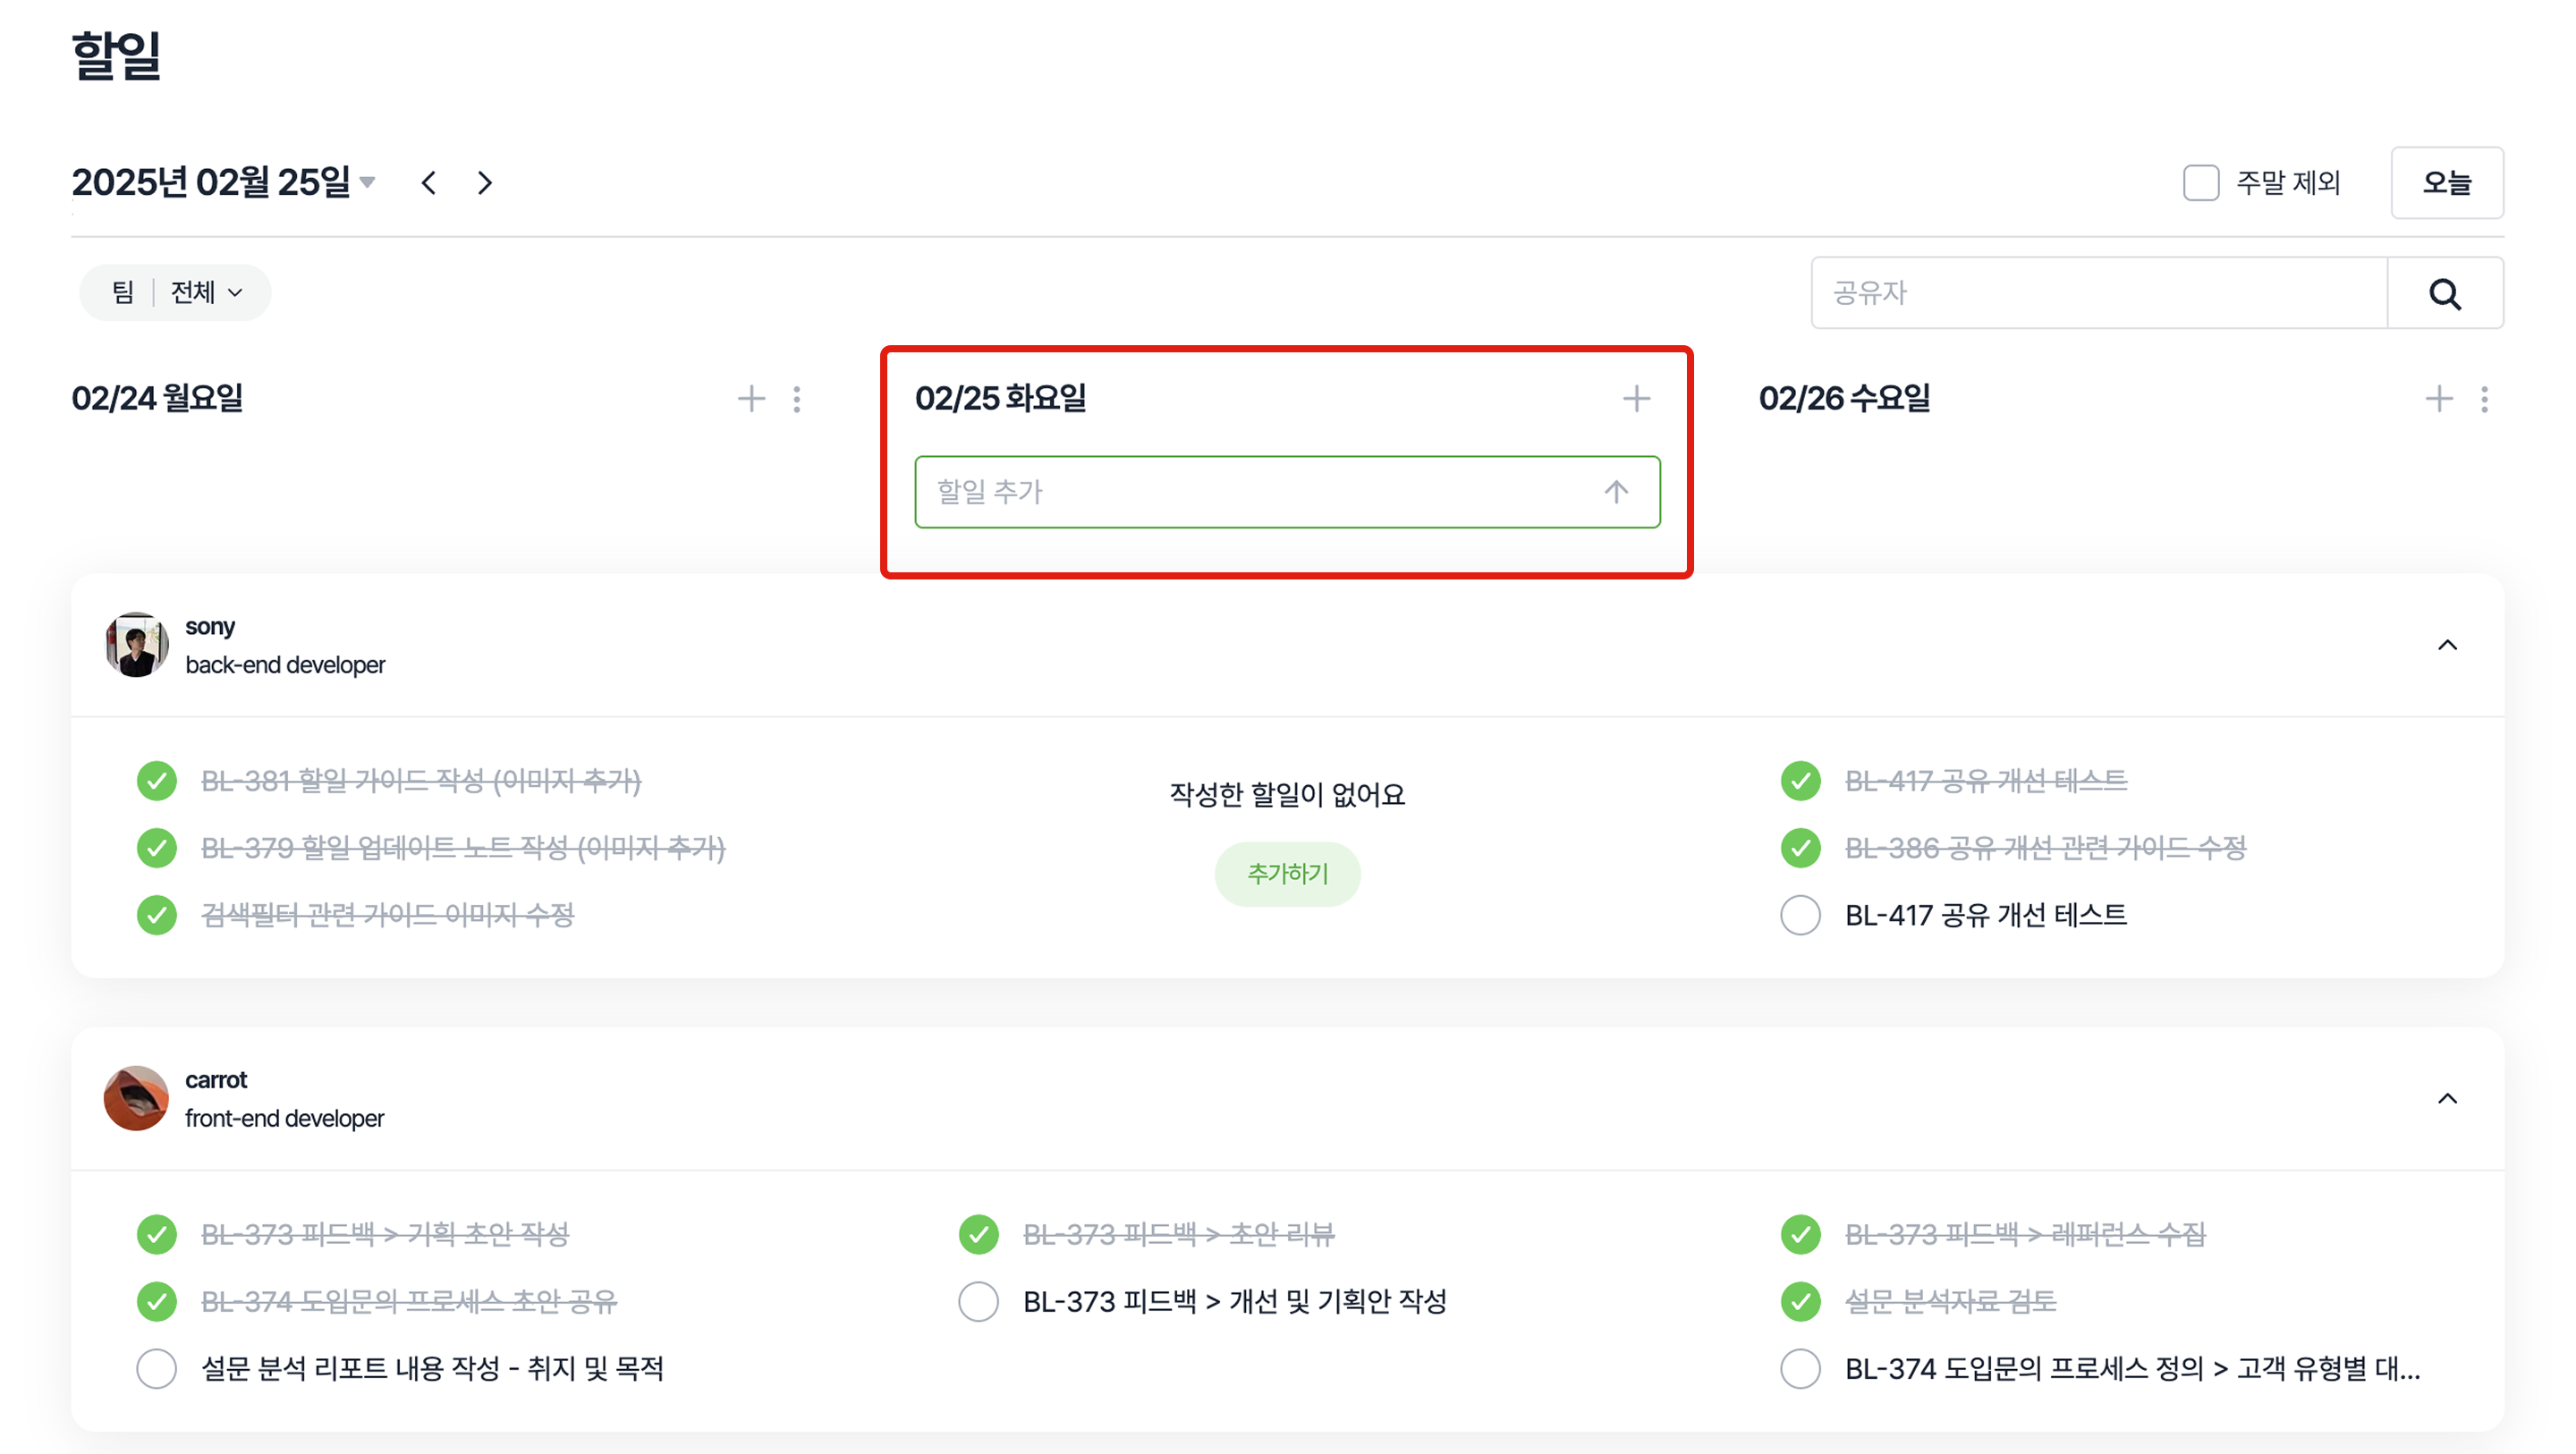The height and width of the screenshot is (1454, 2576).
Task: Open the three-dot menu for 02/26 수요일
Action: (2484, 399)
